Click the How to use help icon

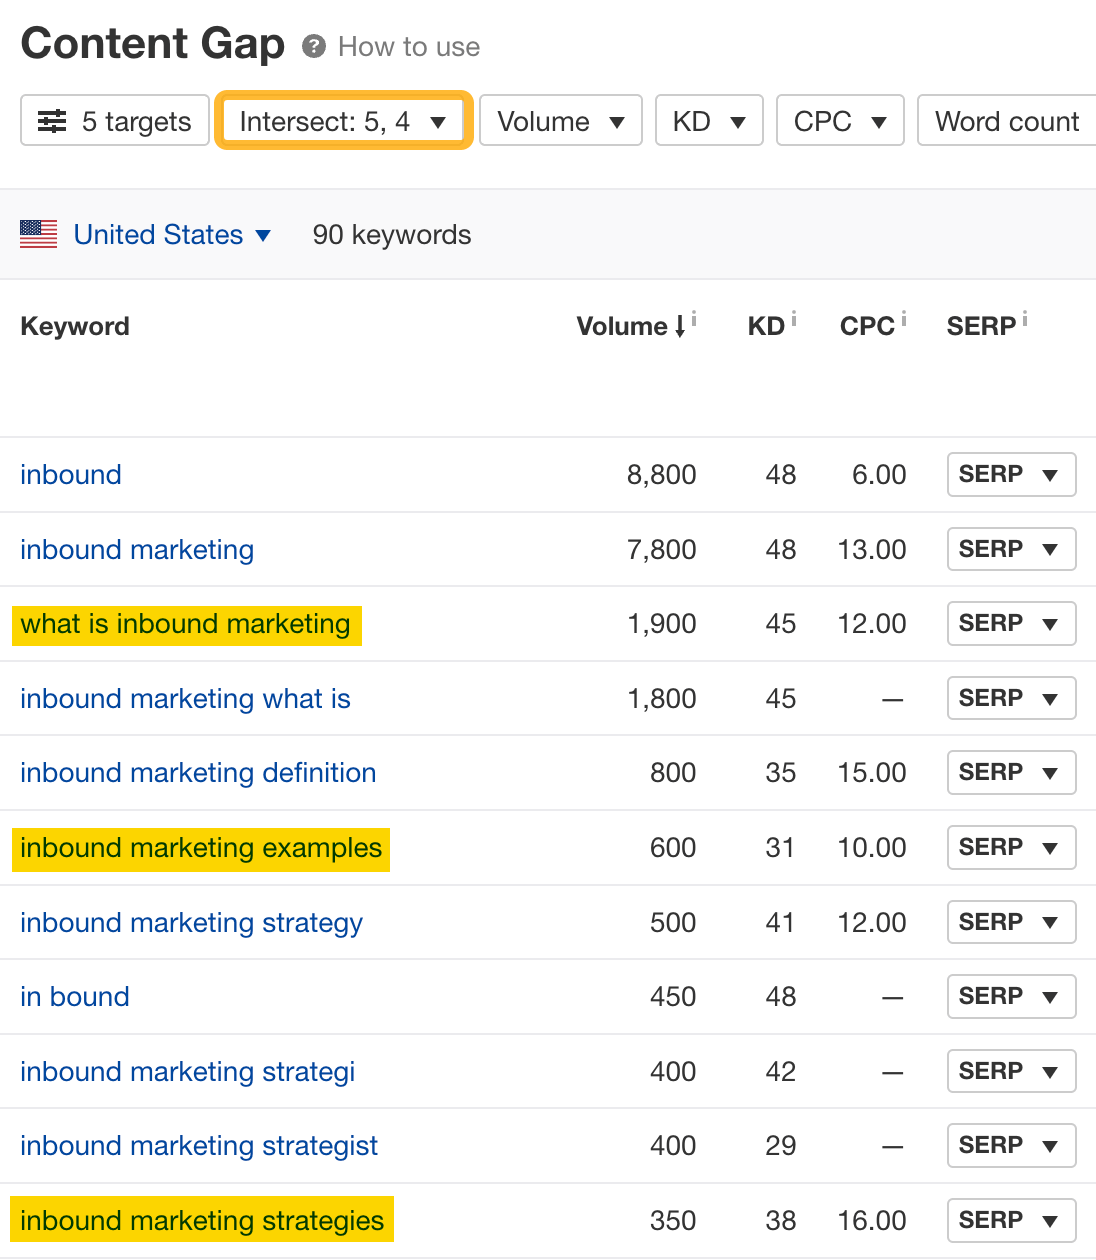[x=313, y=45]
